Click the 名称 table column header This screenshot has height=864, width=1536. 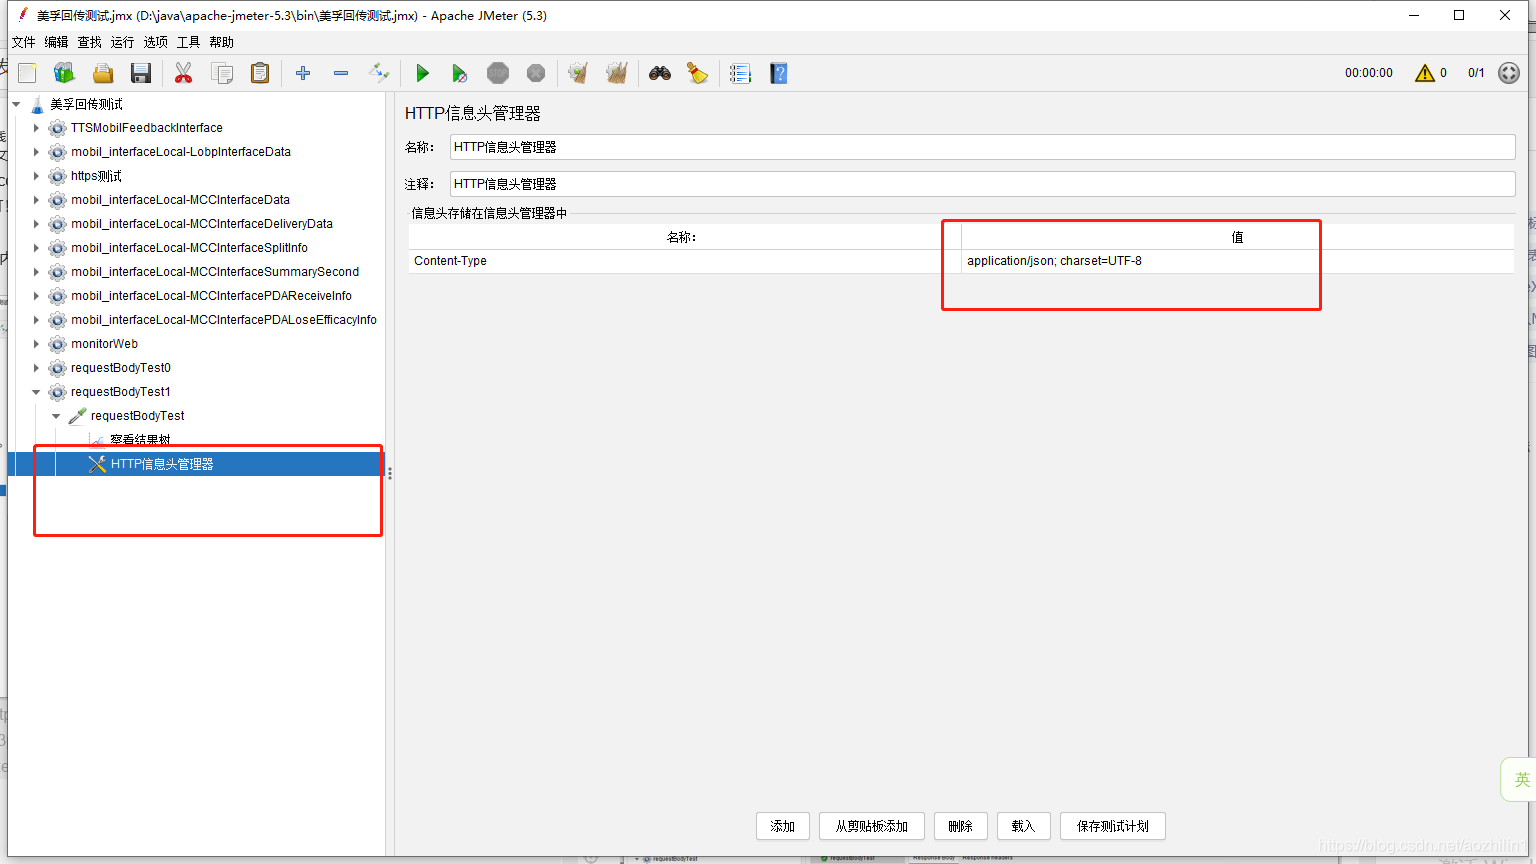[x=685, y=237]
